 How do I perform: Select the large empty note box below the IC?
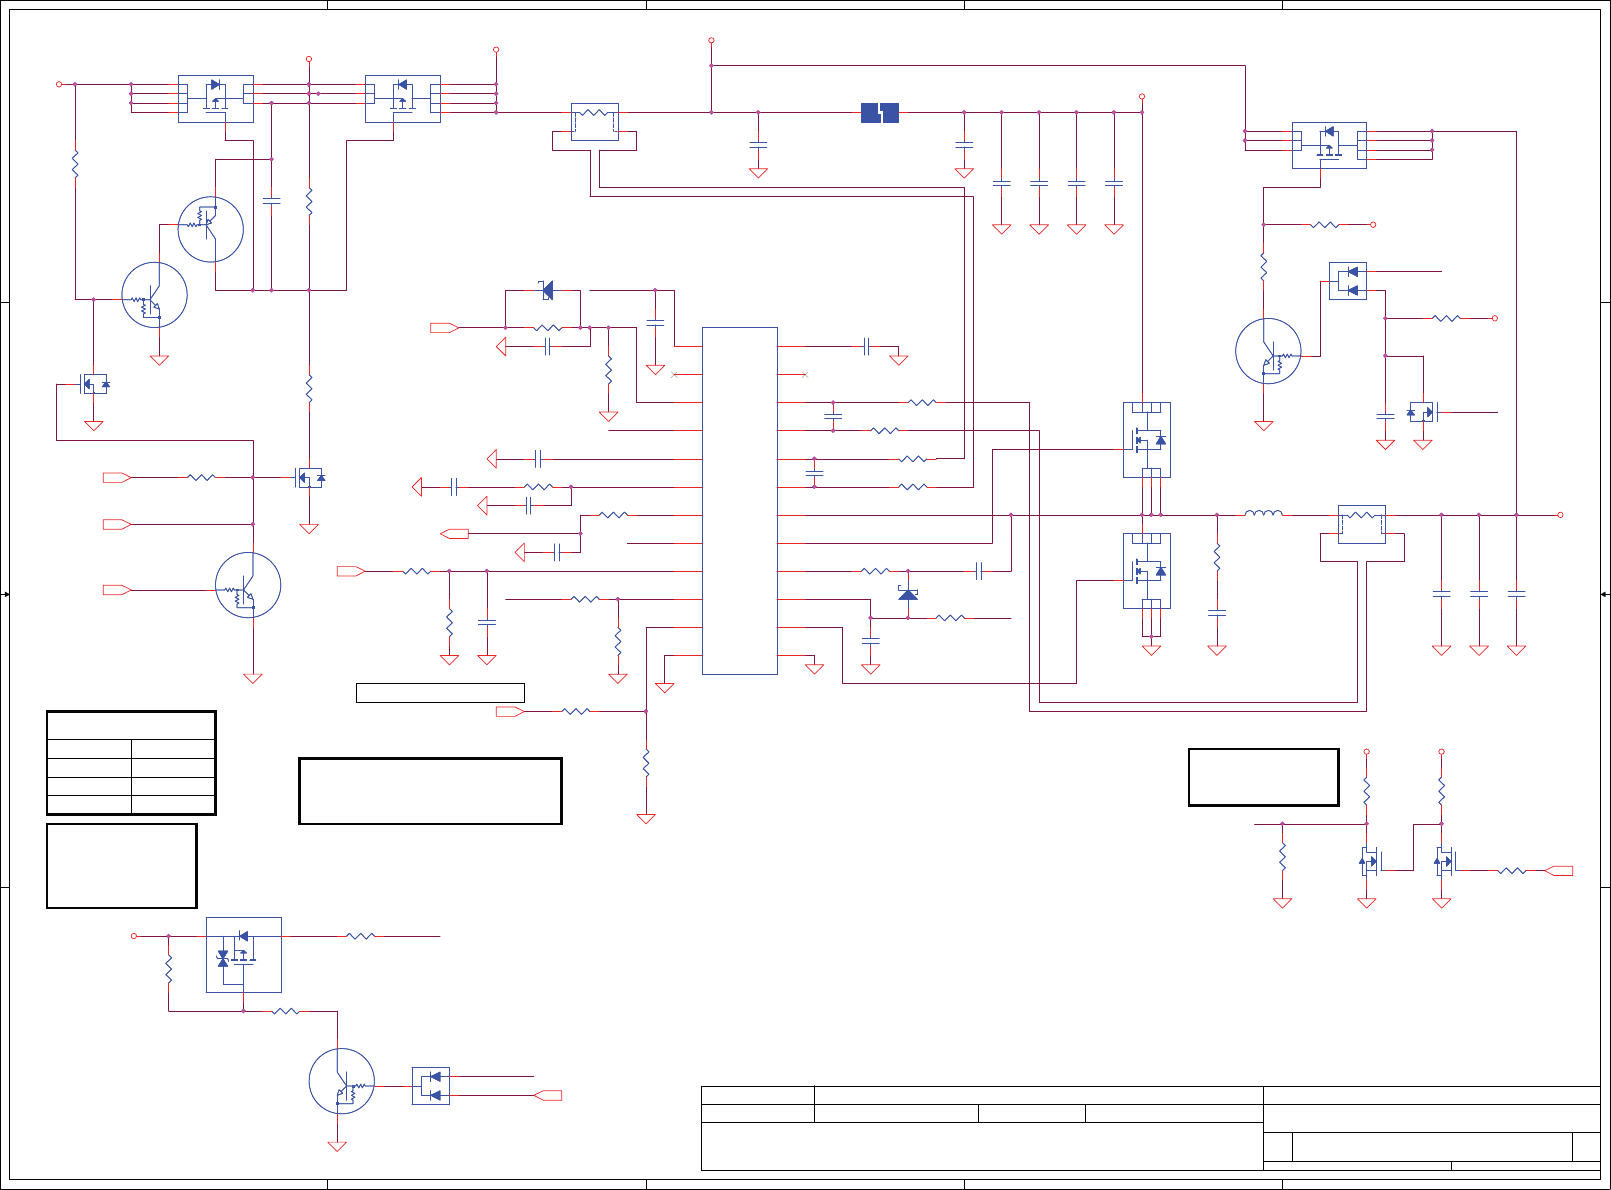click(430, 791)
